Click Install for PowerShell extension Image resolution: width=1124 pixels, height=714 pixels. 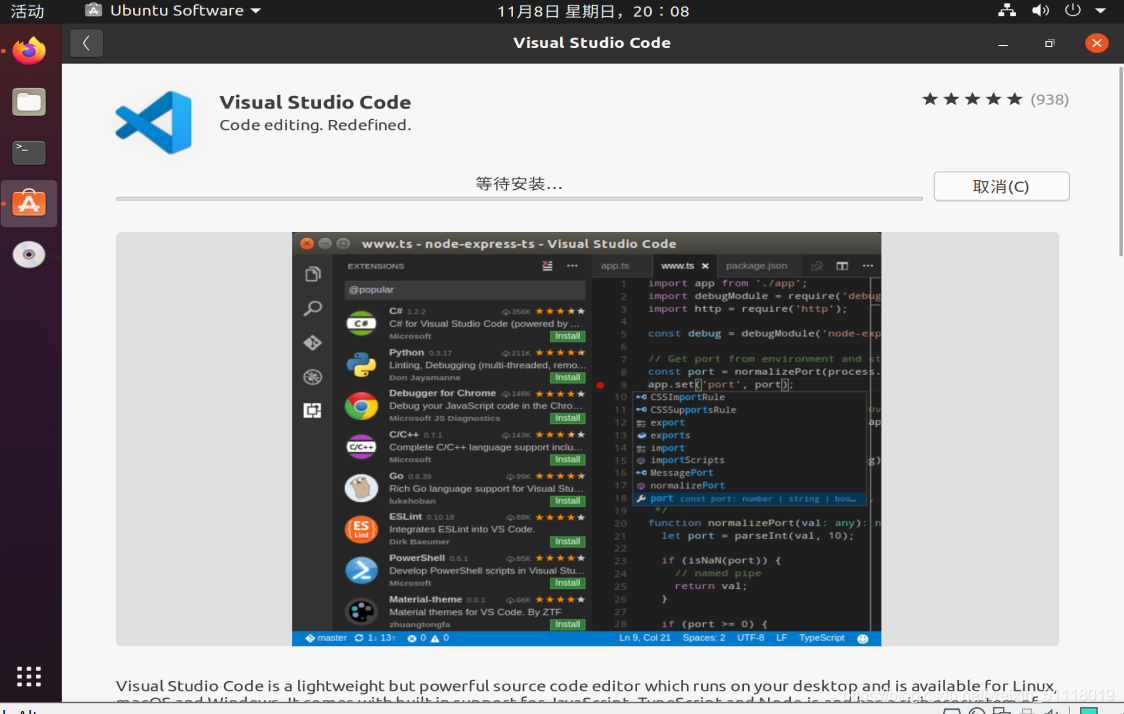(x=568, y=584)
